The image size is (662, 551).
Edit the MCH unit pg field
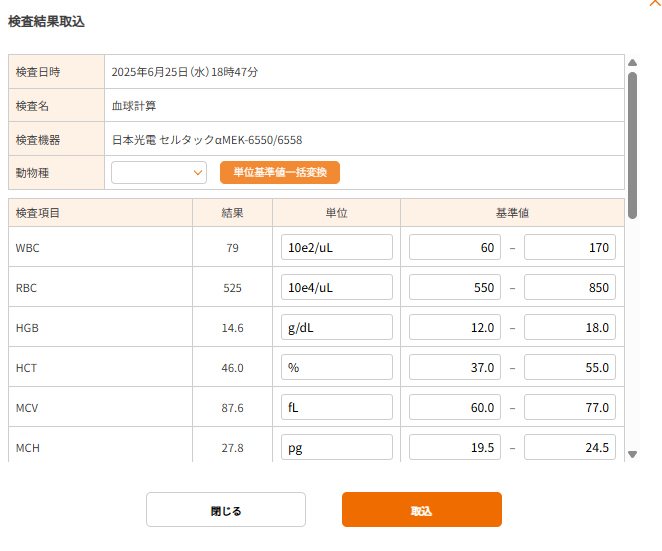337,447
